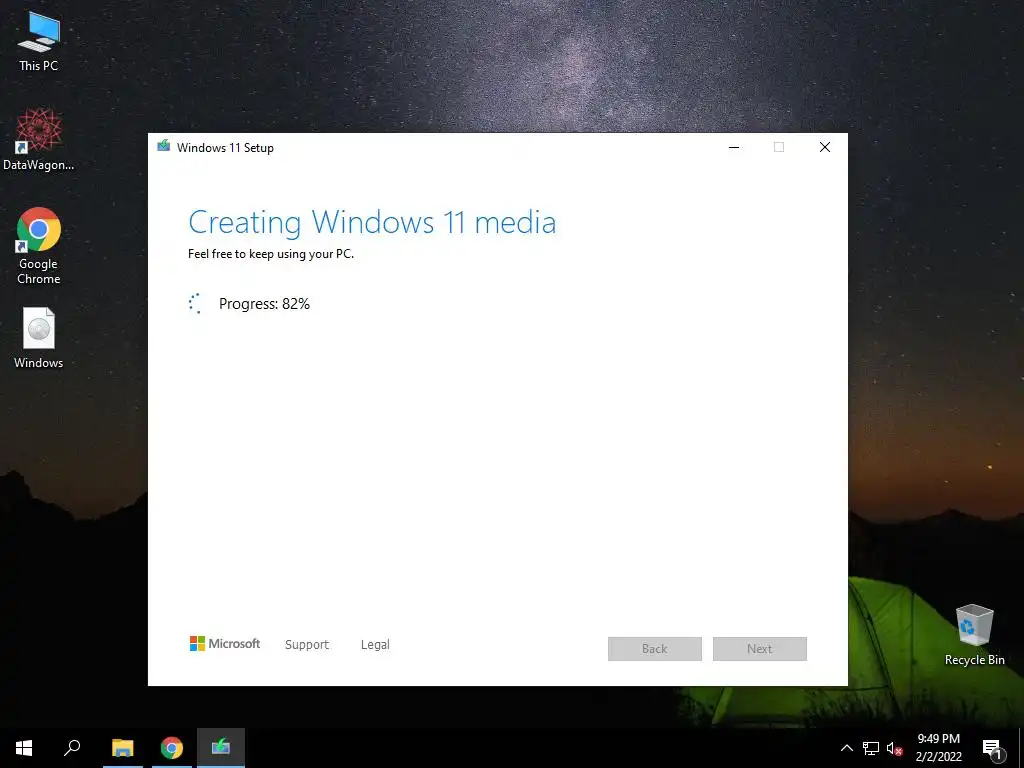Open taskbar search magnifier
The image size is (1024, 768).
point(72,748)
